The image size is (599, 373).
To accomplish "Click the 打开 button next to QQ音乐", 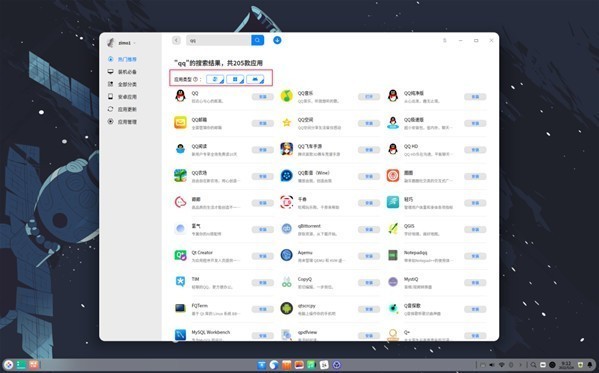I will coord(369,97).
